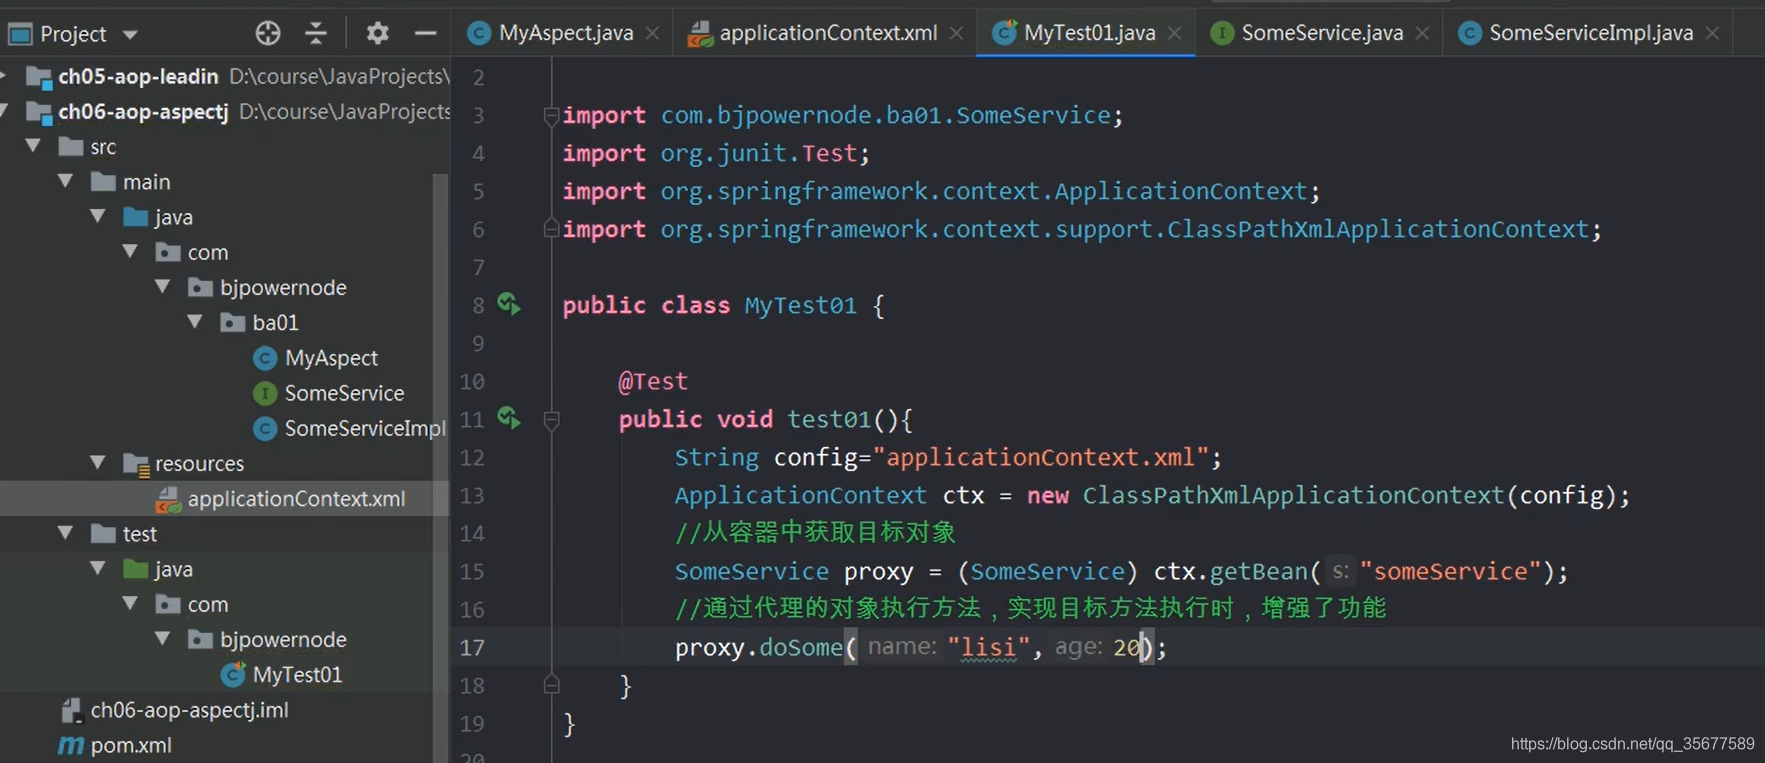Click the bjpowernode package under main
This screenshot has height=763, width=1765.
(283, 287)
